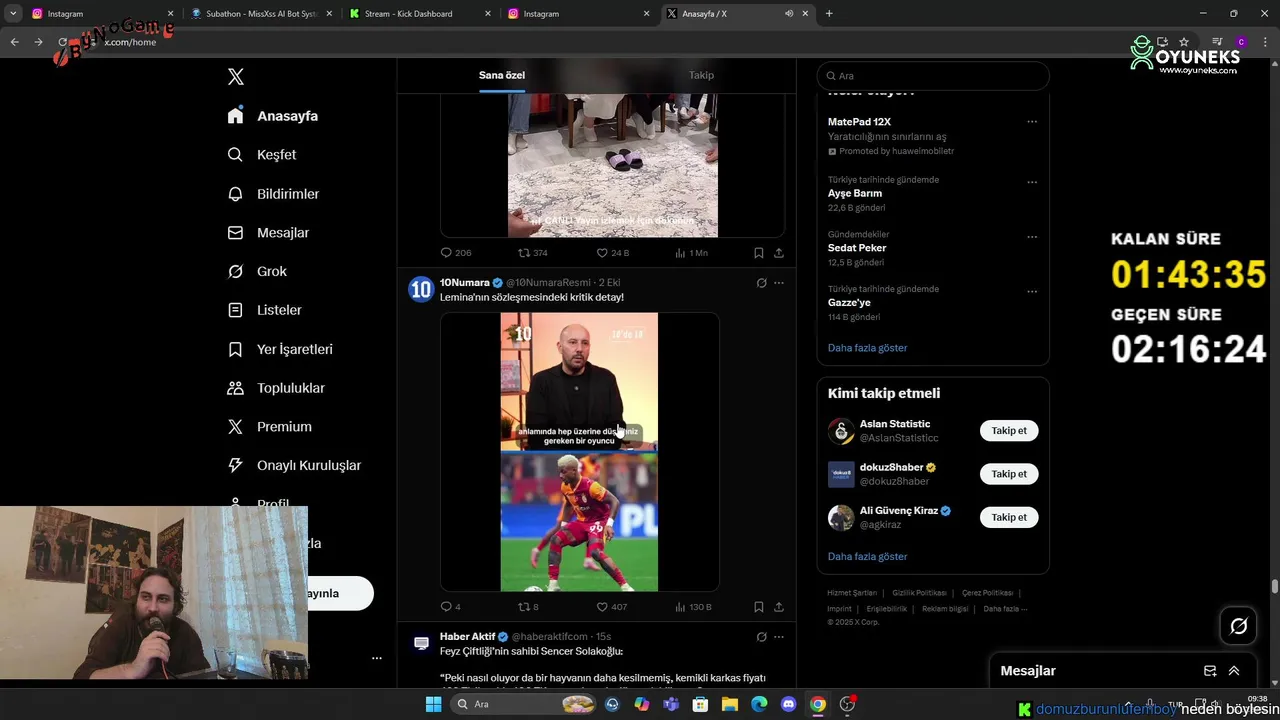Share the 10Numara post
The width and height of the screenshot is (1280, 720).
point(779,607)
